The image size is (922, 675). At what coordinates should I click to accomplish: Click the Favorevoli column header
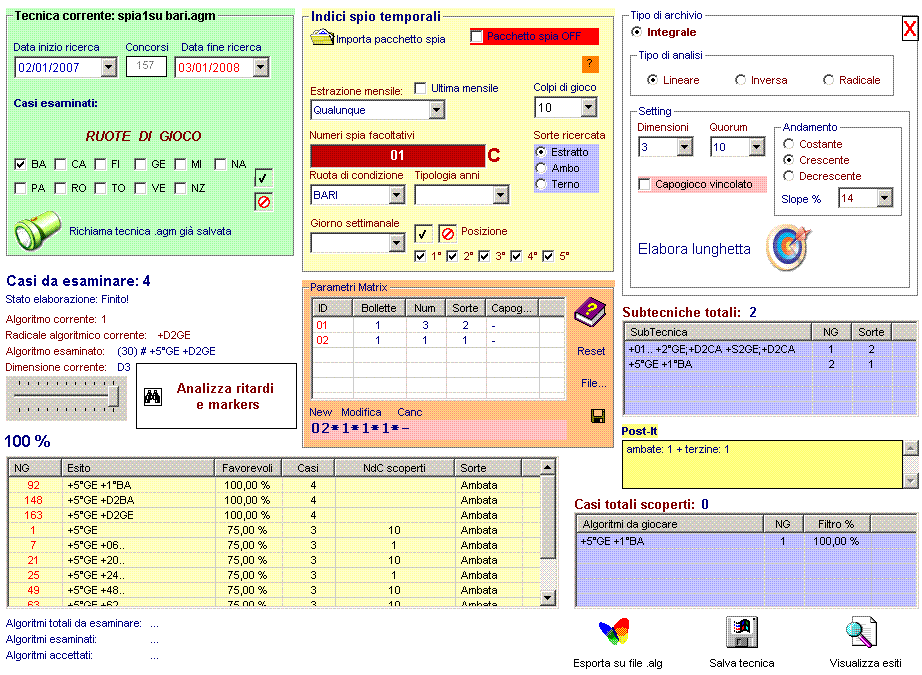(x=248, y=468)
